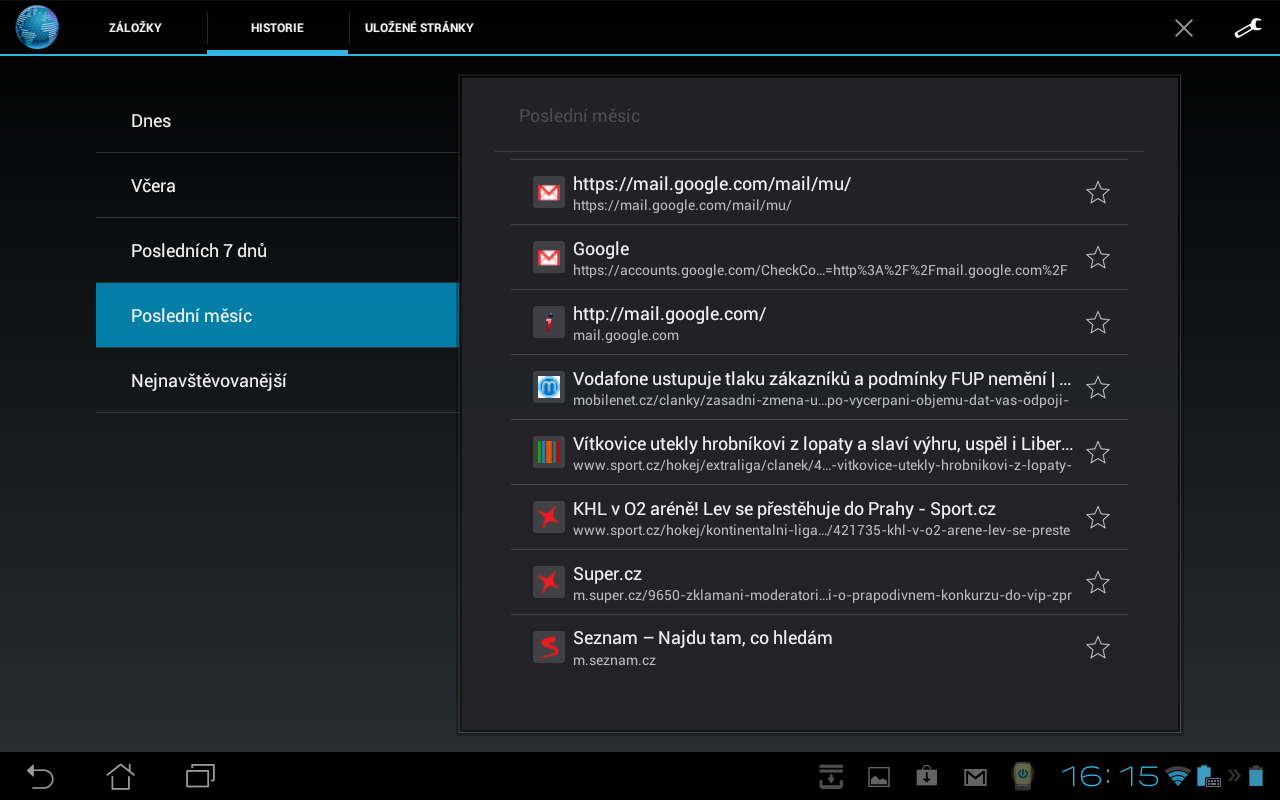Expand the hidden tray icons chevron

(1233, 776)
